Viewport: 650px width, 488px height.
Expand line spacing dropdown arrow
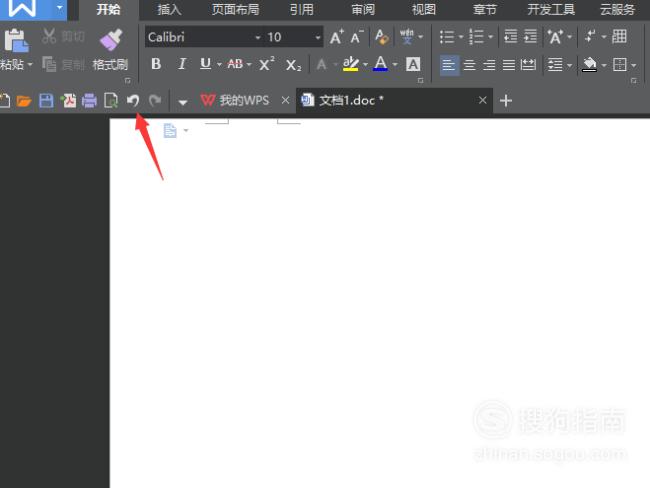(x=570, y=65)
